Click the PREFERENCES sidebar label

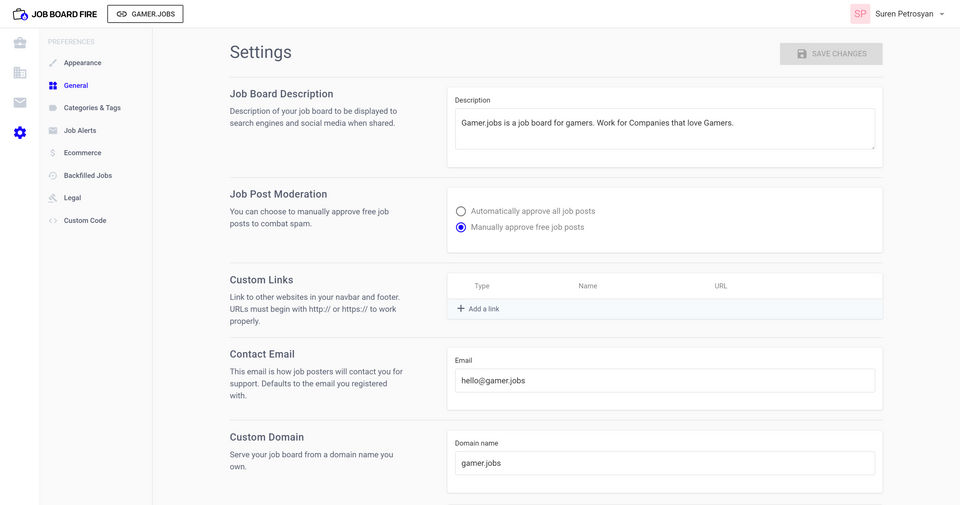pos(71,42)
